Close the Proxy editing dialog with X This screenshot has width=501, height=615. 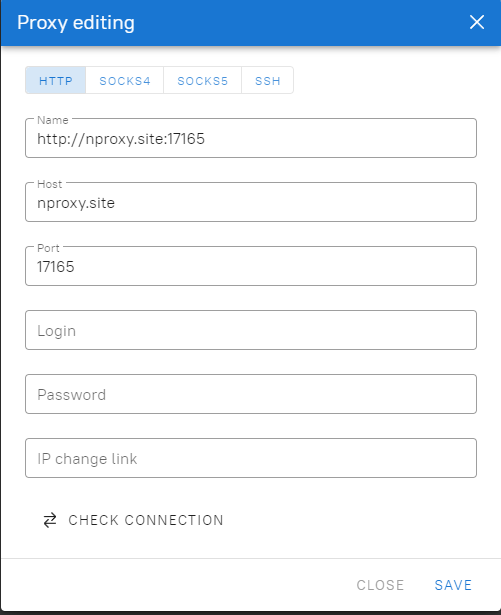pyautogui.click(x=477, y=22)
